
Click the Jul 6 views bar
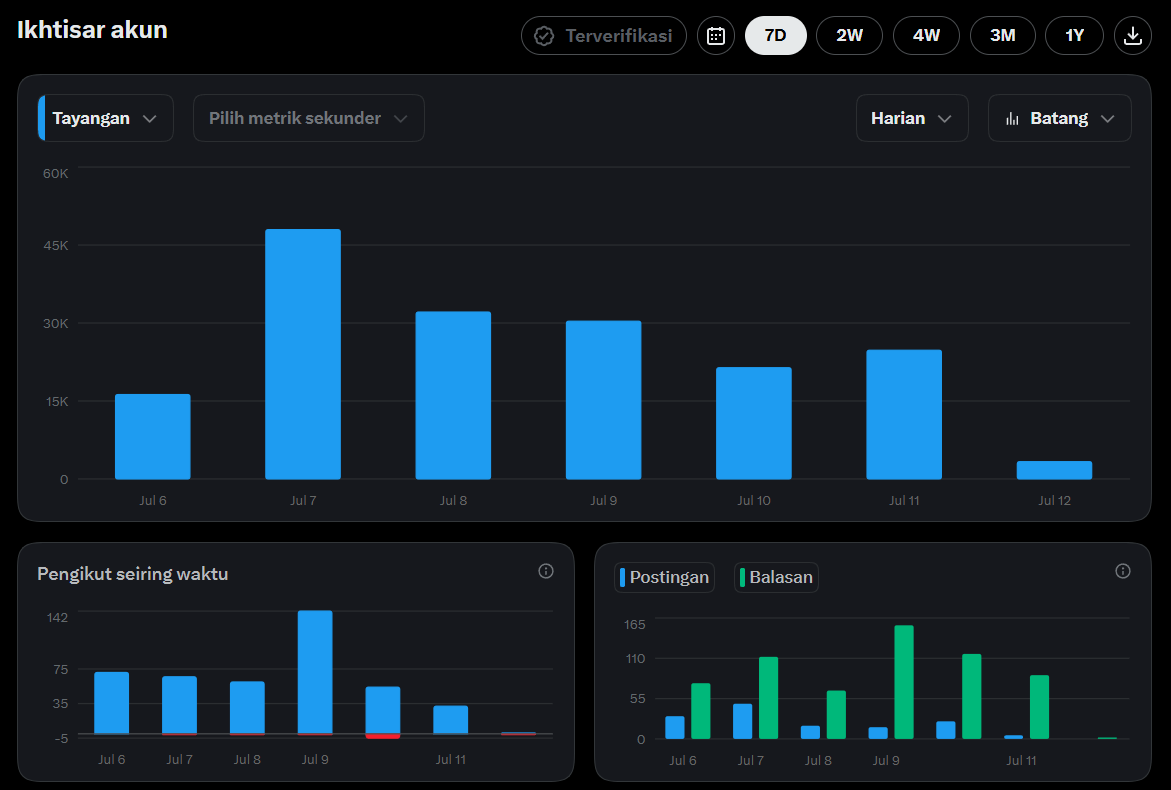pos(152,437)
